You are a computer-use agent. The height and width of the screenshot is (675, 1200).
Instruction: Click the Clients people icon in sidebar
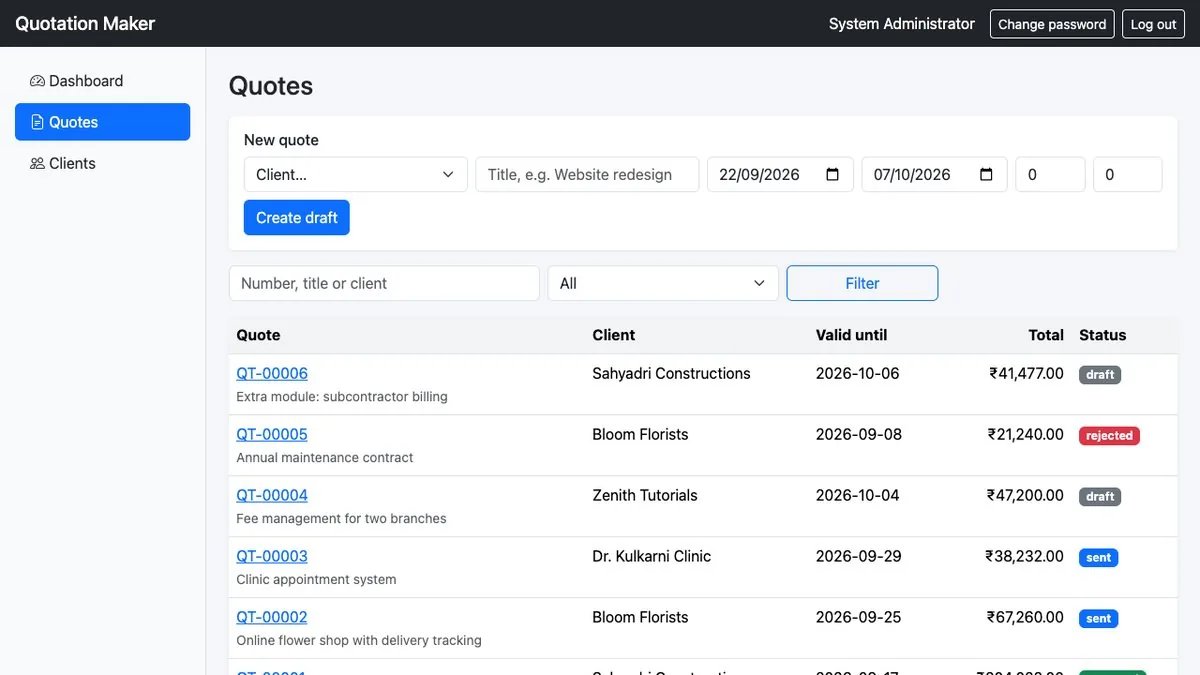pos(37,163)
